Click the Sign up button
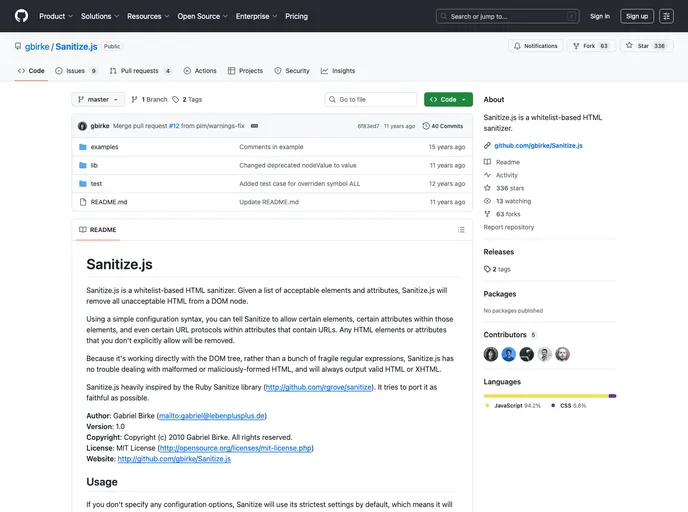Viewport: 688px width, 512px height. coord(637,16)
